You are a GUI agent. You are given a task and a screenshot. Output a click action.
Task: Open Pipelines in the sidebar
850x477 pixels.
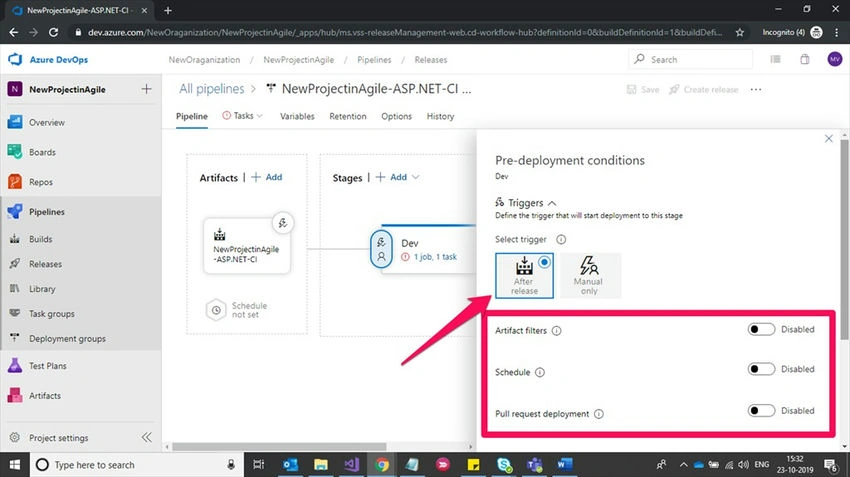[47, 212]
